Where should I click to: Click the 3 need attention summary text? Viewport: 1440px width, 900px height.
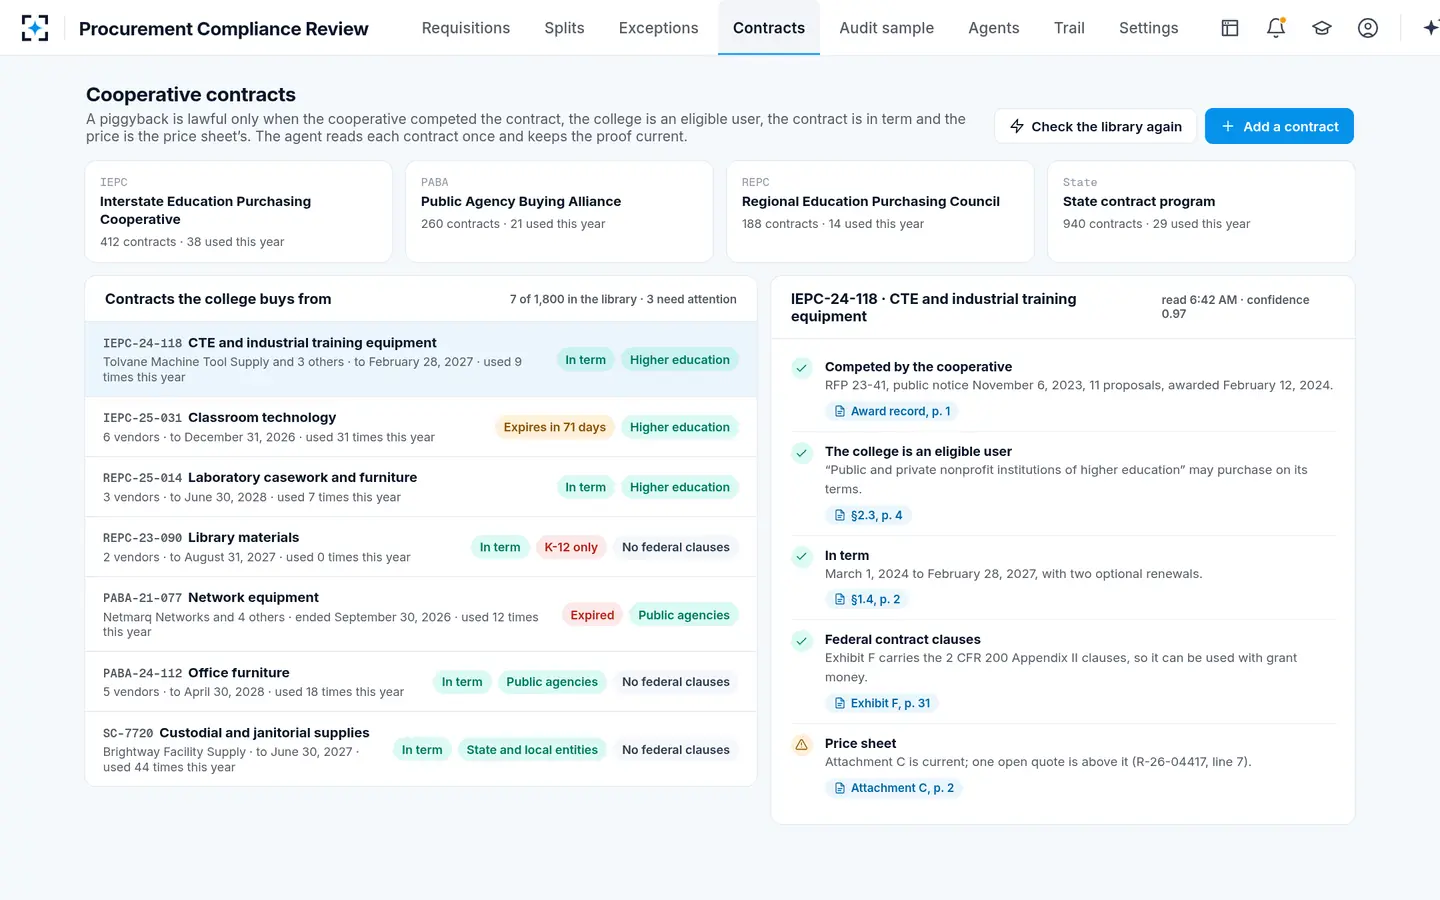coord(691,299)
